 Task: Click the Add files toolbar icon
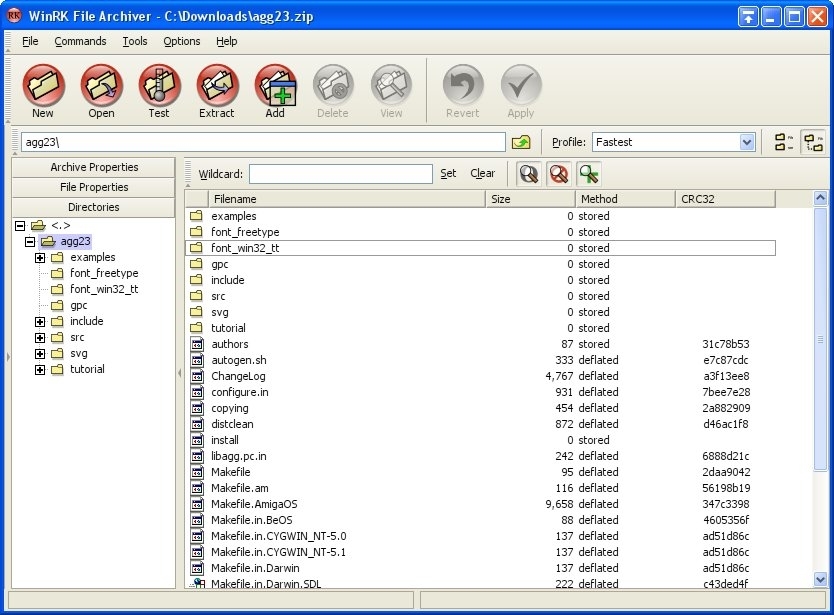tap(276, 85)
